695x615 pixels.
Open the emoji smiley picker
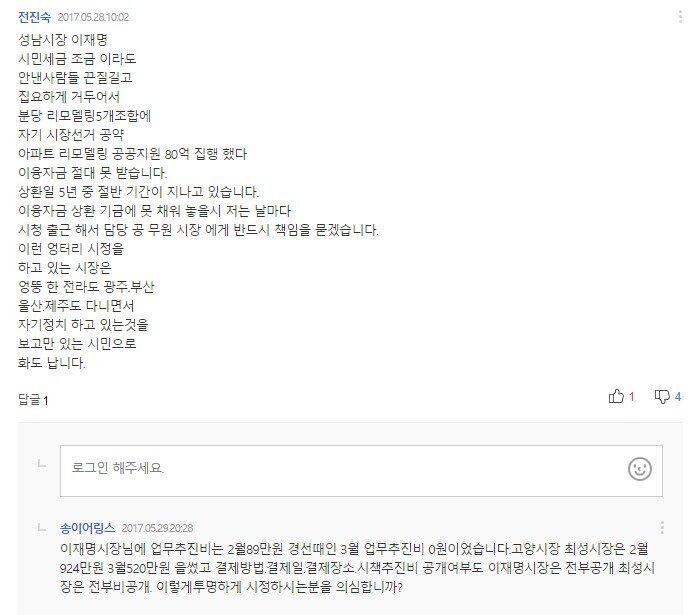640,469
